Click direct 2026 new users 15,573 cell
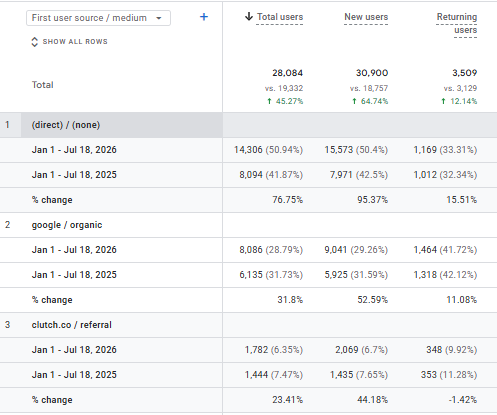This screenshot has height=415, width=497. [356, 150]
